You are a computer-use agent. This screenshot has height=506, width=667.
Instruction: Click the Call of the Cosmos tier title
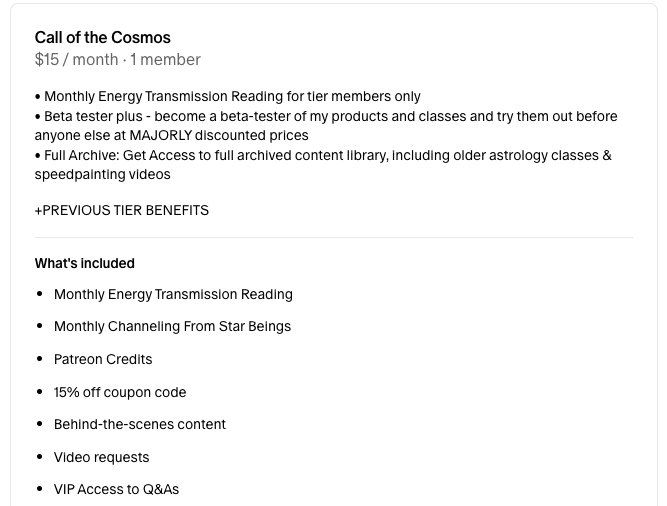[103, 37]
